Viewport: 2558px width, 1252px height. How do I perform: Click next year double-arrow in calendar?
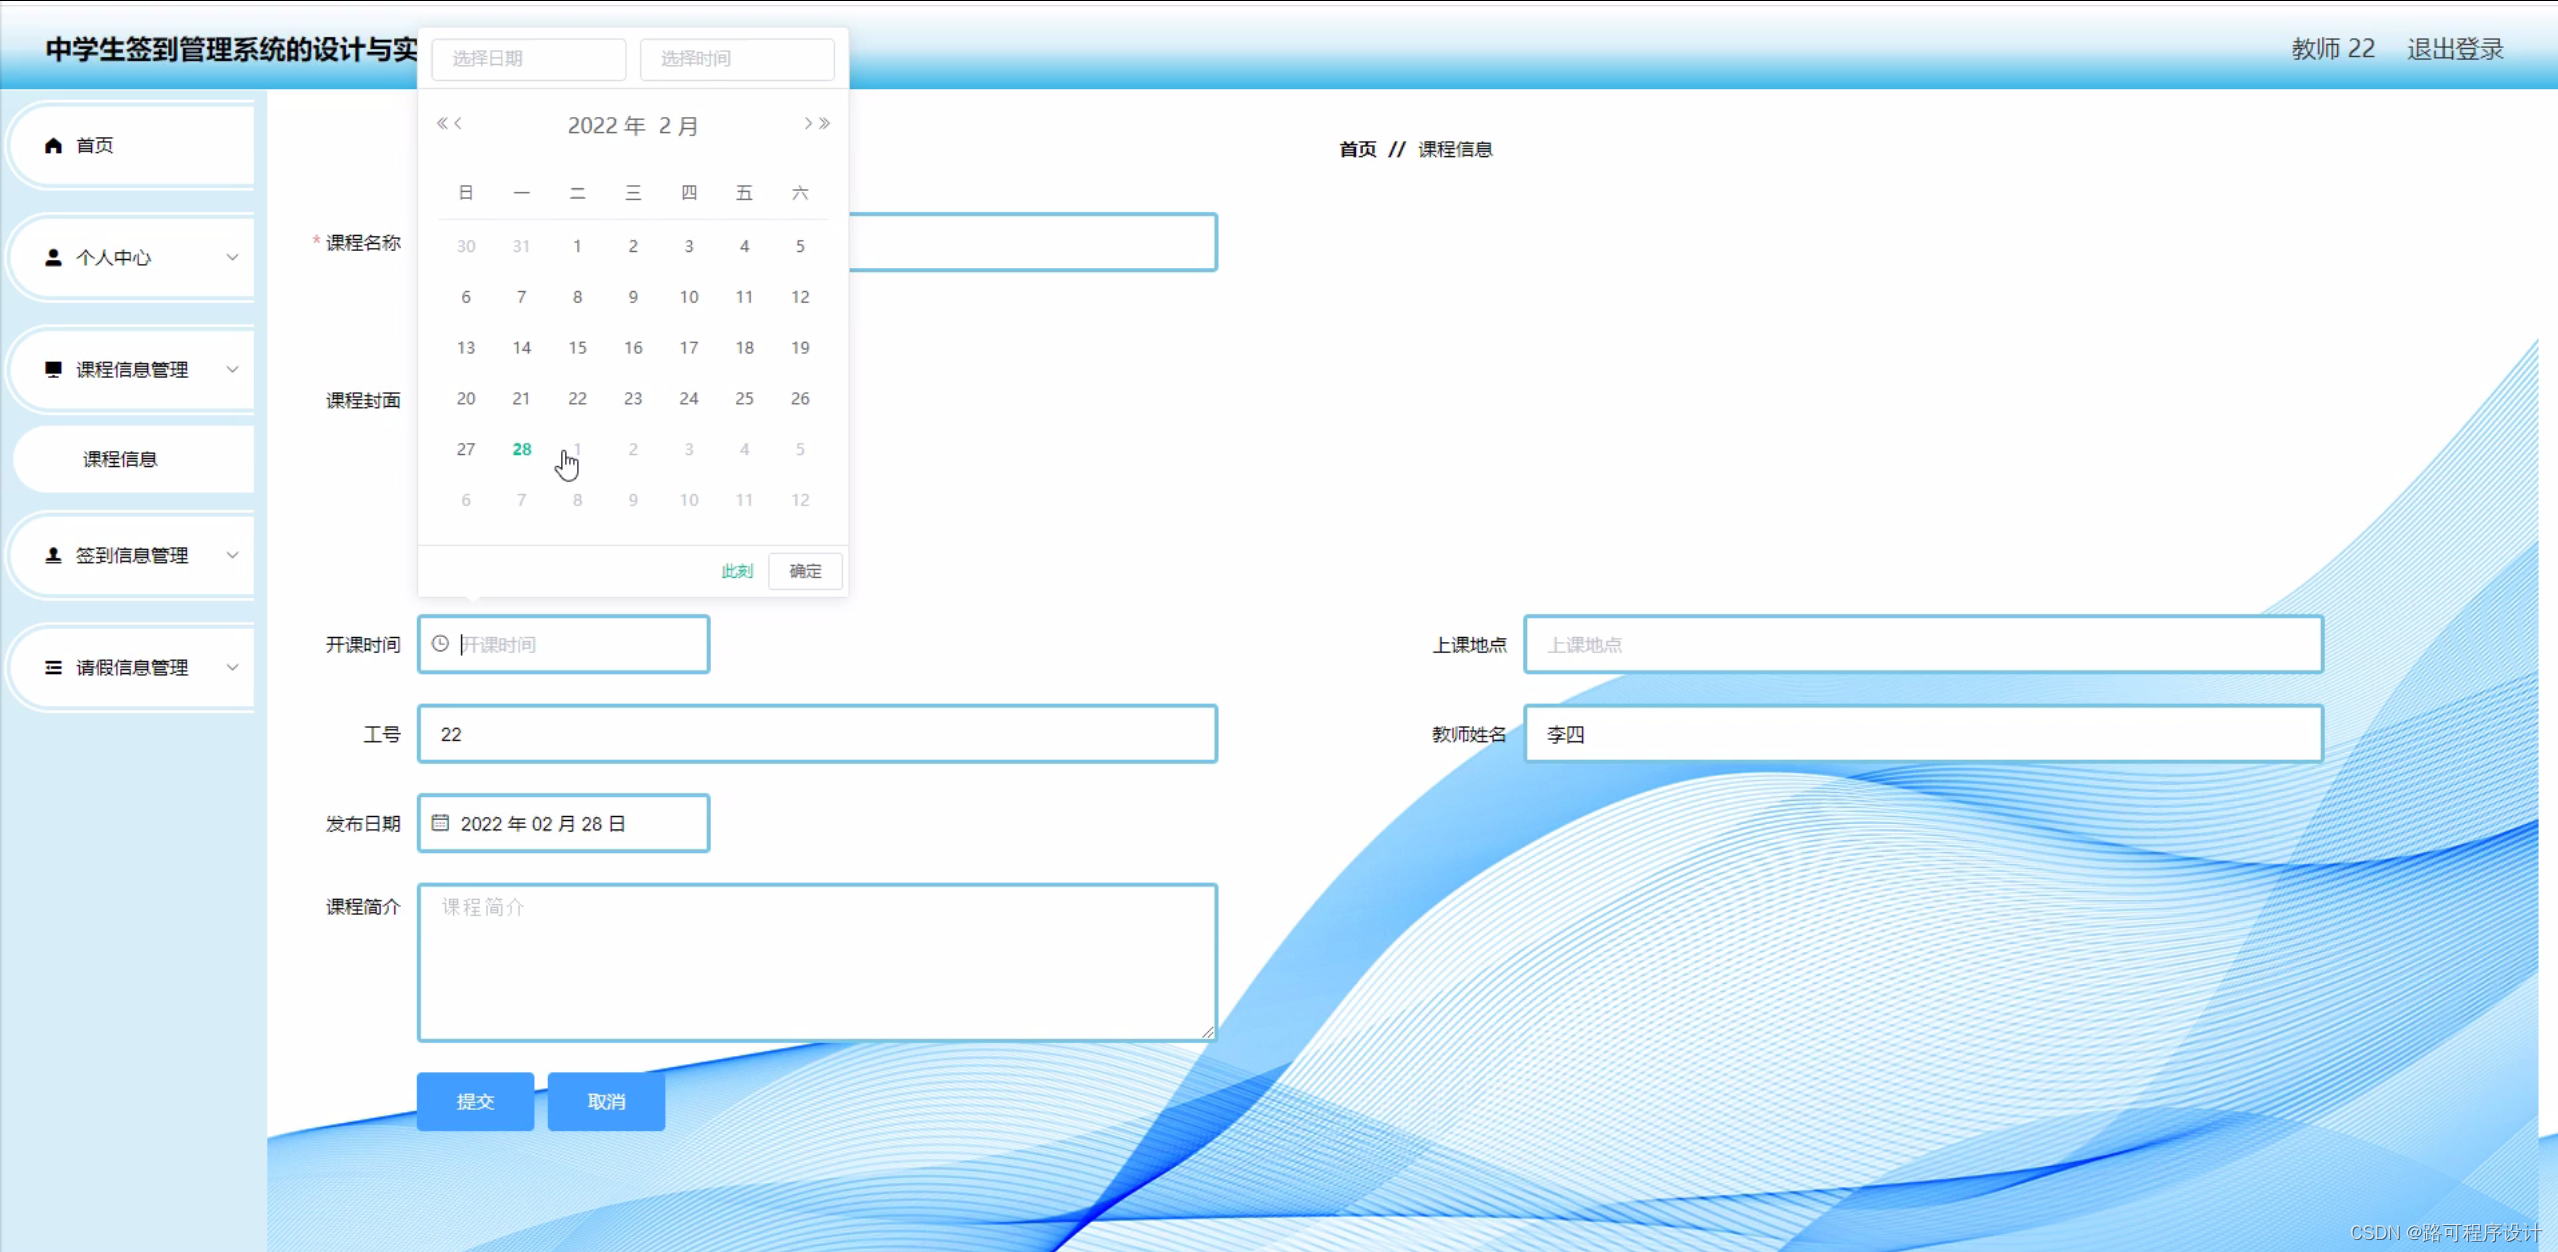825,123
